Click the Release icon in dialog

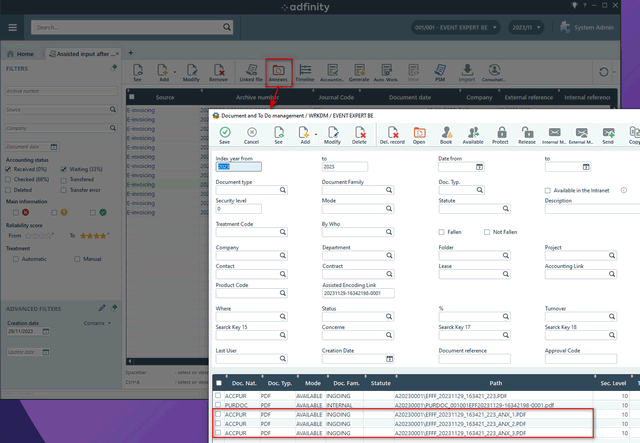coord(526,136)
